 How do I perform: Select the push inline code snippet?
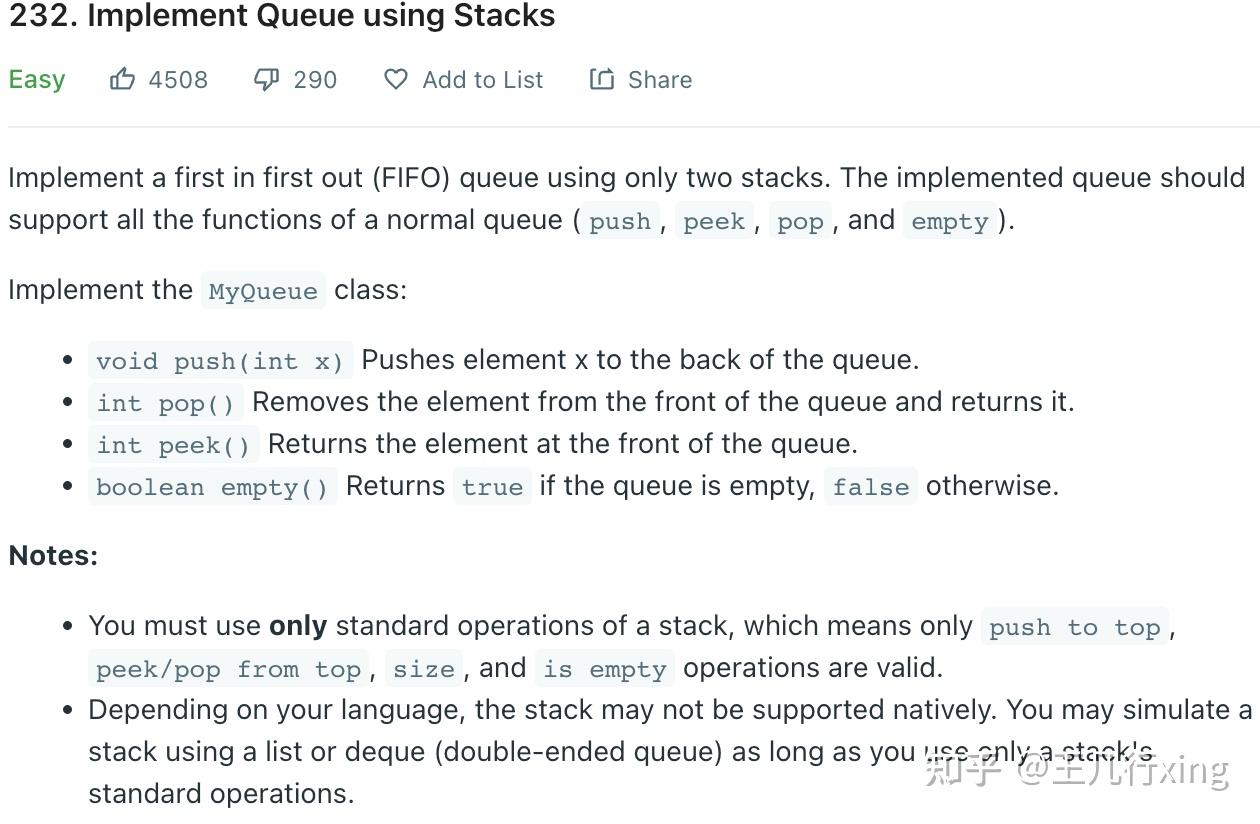pyautogui.click(x=620, y=221)
